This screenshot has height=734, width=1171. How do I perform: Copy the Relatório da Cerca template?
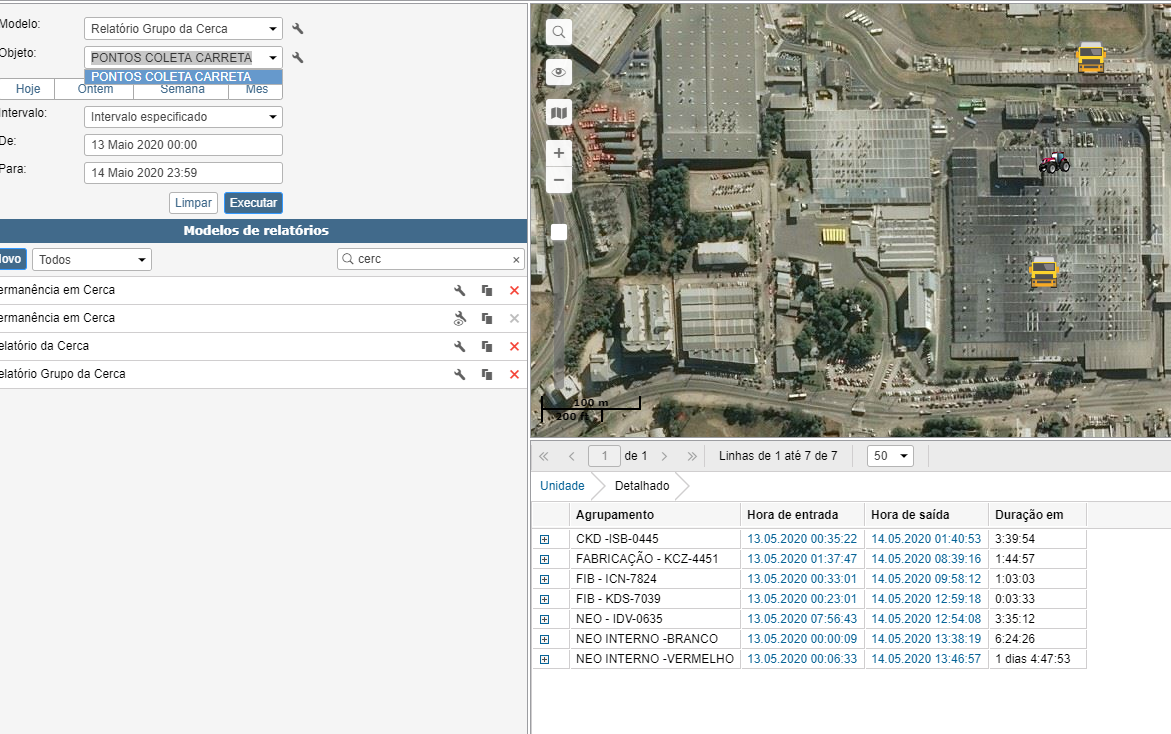click(x=487, y=346)
